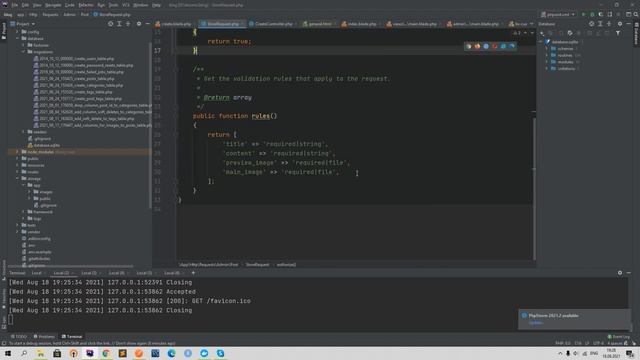This screenshot has width=640, height=360.
Task: Toggle the Database side tool window tab
Action: point(636,34)
